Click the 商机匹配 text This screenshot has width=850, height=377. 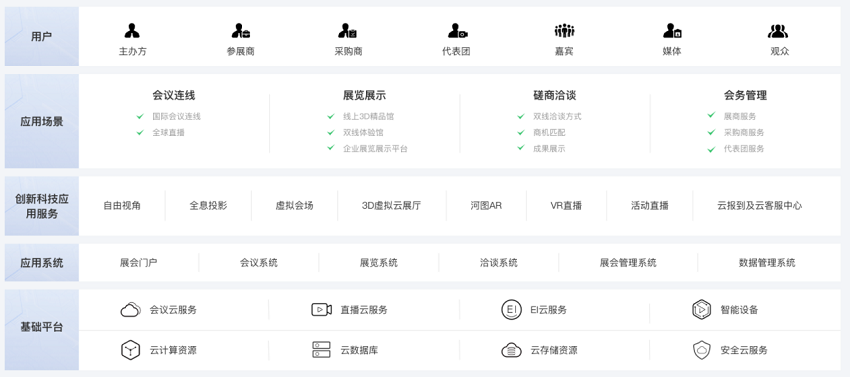pos(549,132)
